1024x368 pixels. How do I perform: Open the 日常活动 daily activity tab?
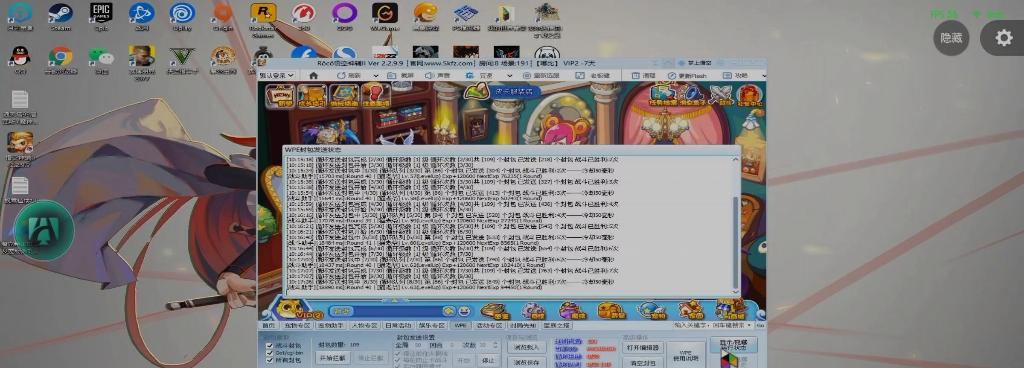[x=398, y=325]
